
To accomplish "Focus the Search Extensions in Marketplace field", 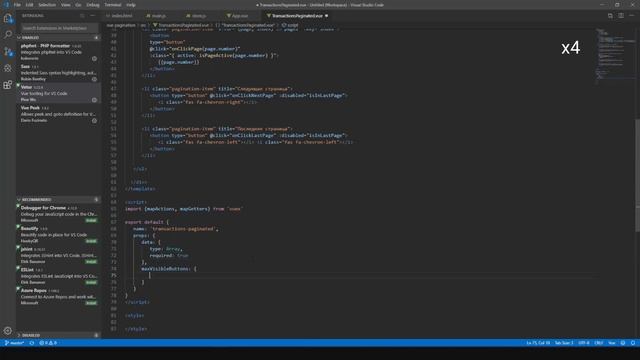I will point(59,28).
